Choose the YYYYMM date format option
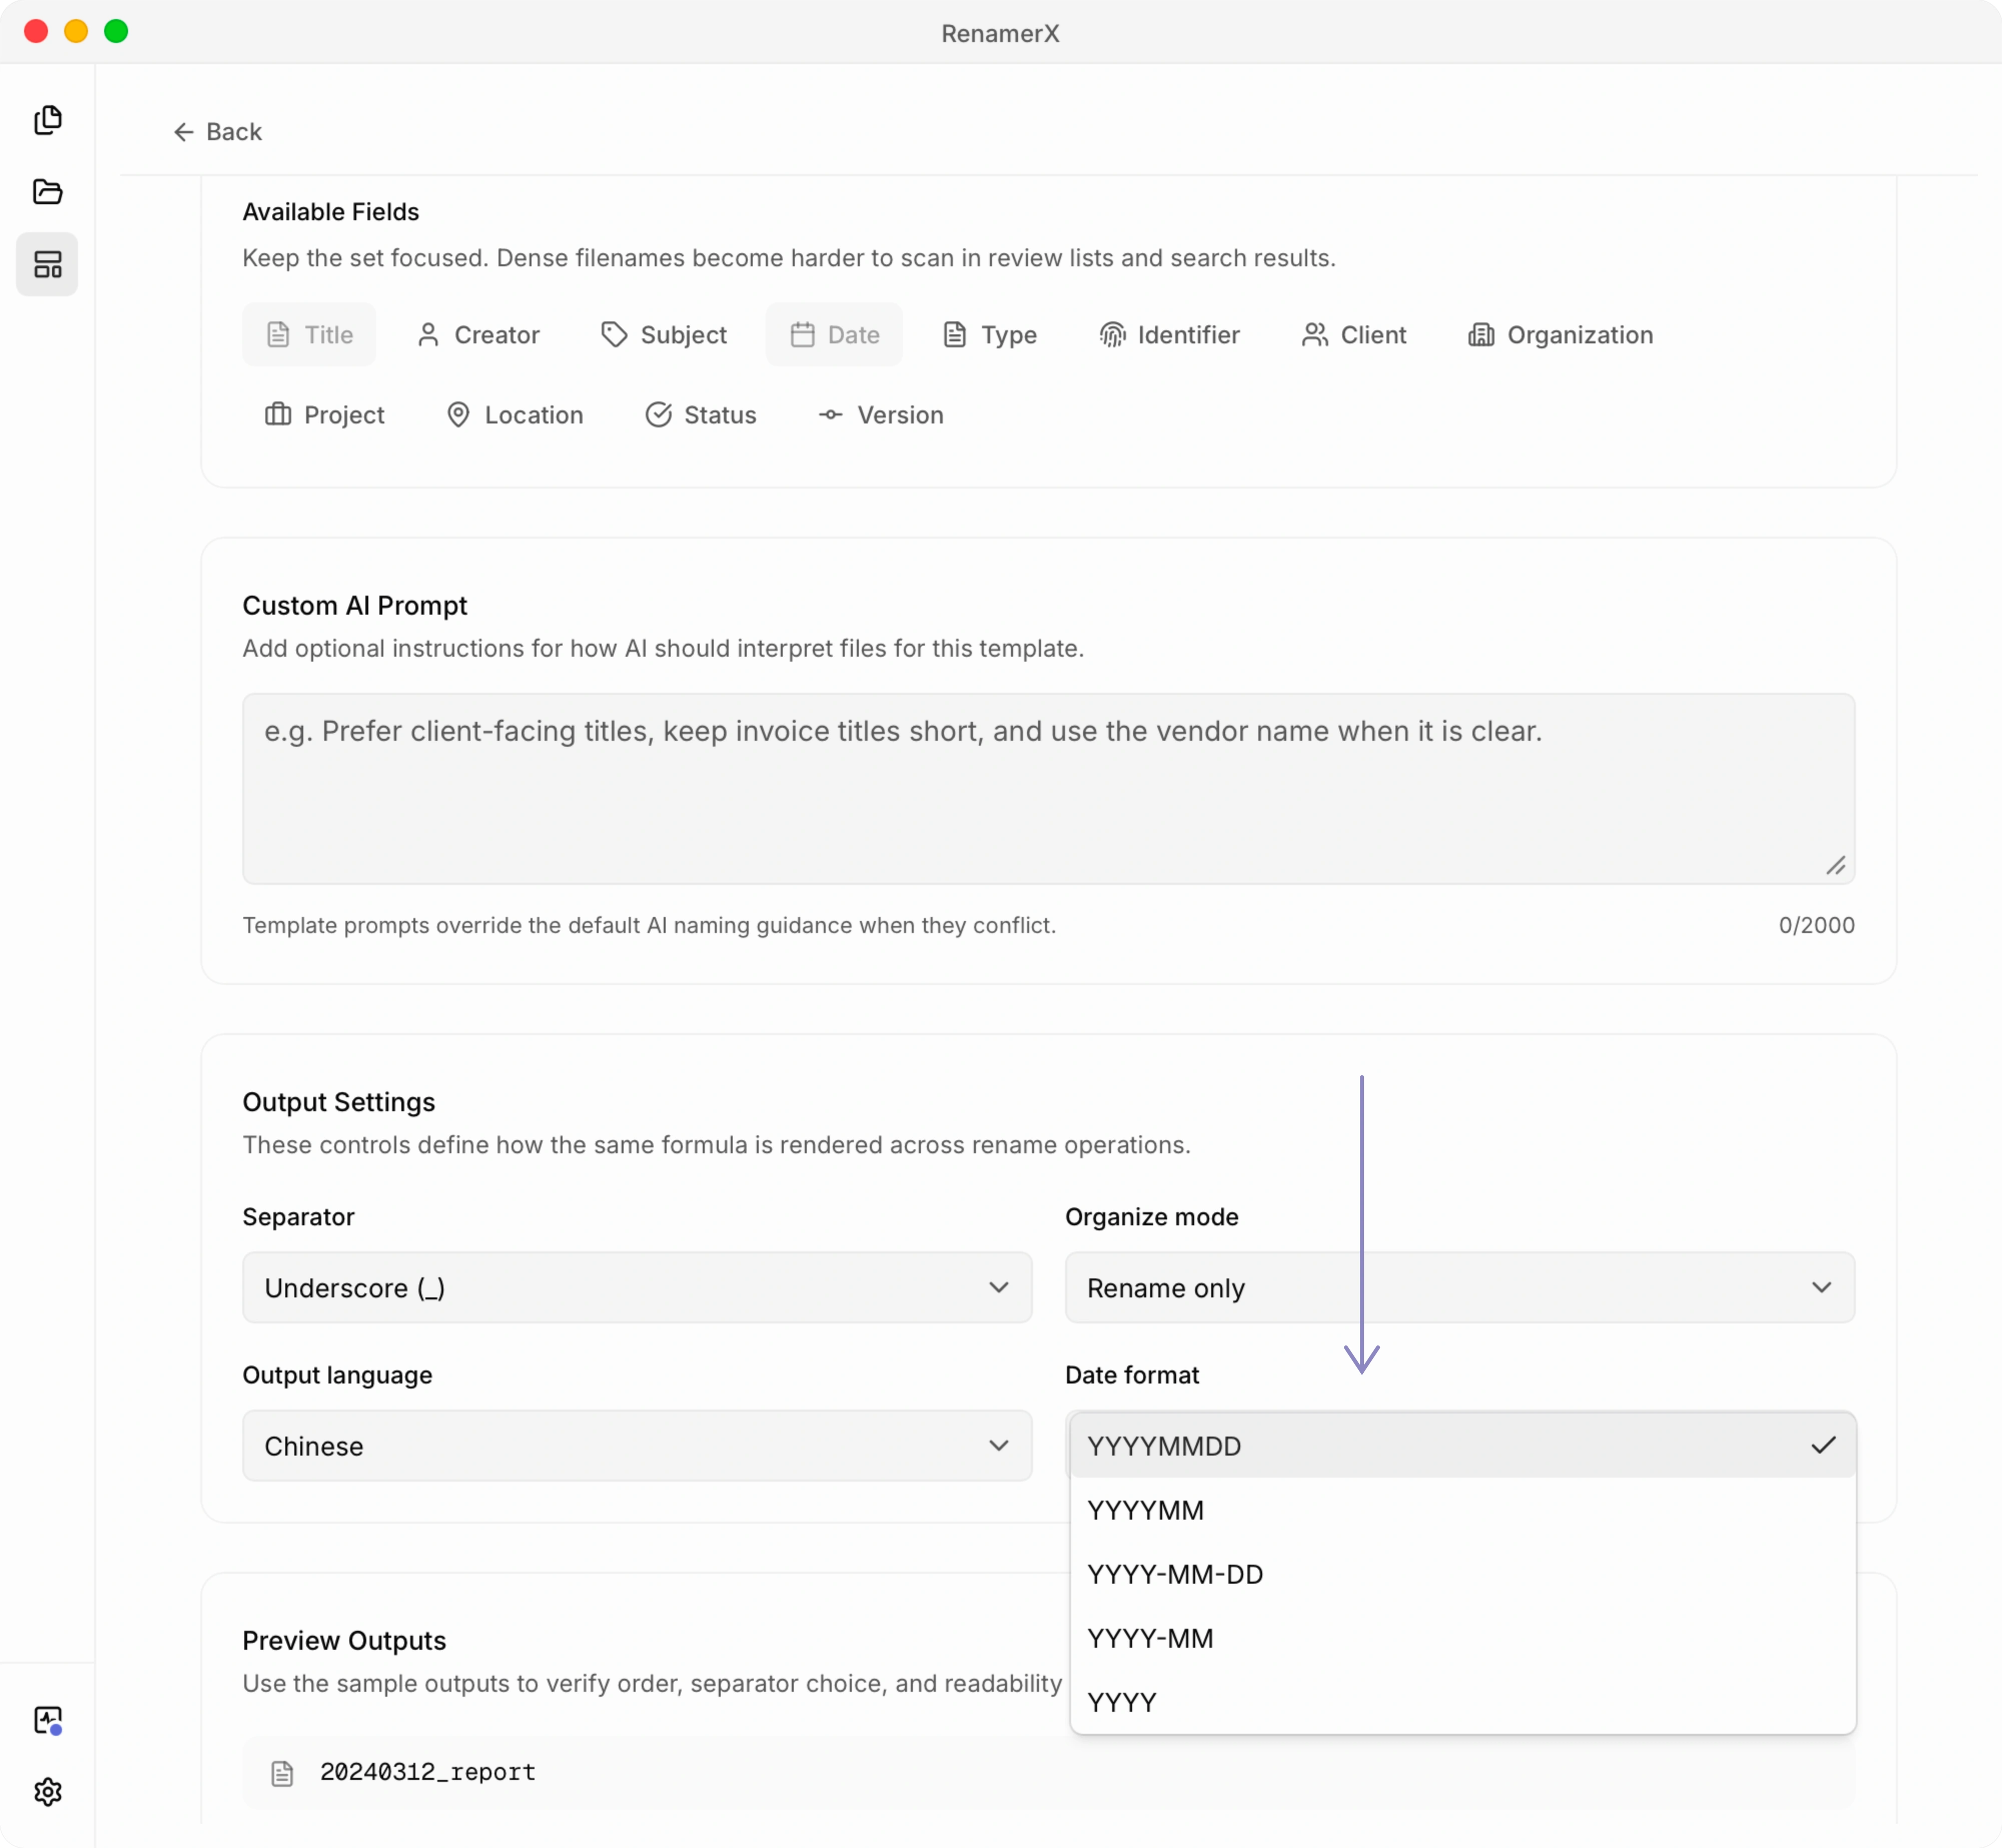This screenshot has height=1848, width=2002. [1462, 1509]
